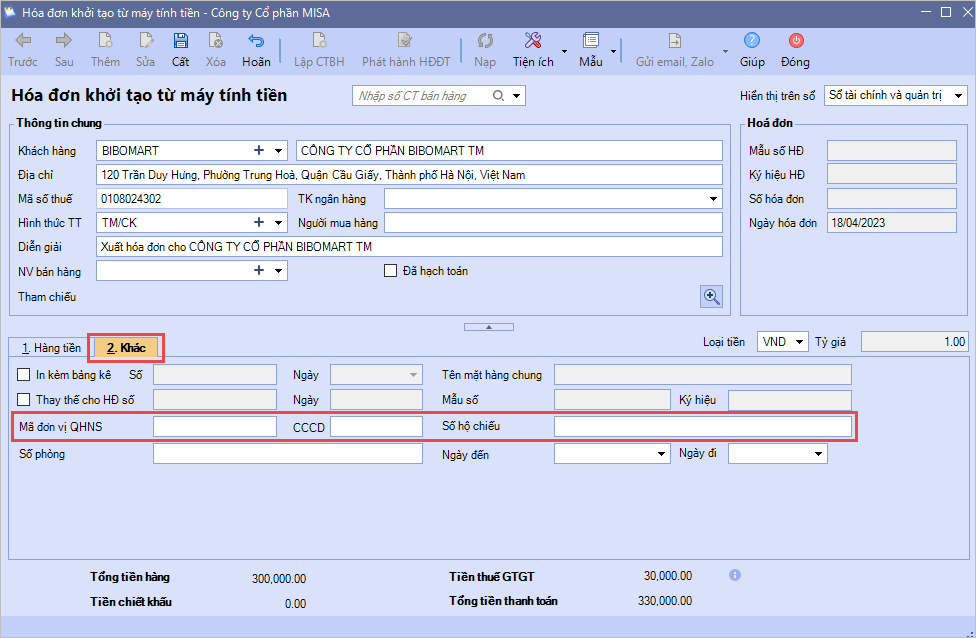The height and width of the screenshot is (638, 976).
Task: Click the Số hộ chiếu input field
Action: click(x=702, y=427)
